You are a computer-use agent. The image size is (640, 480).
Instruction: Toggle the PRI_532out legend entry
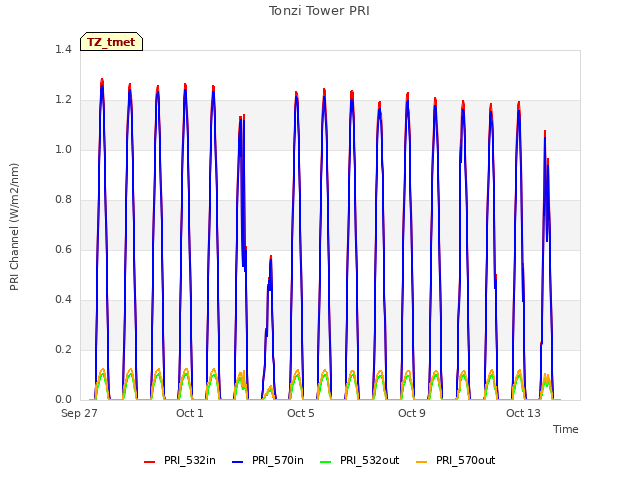point(360,461)
